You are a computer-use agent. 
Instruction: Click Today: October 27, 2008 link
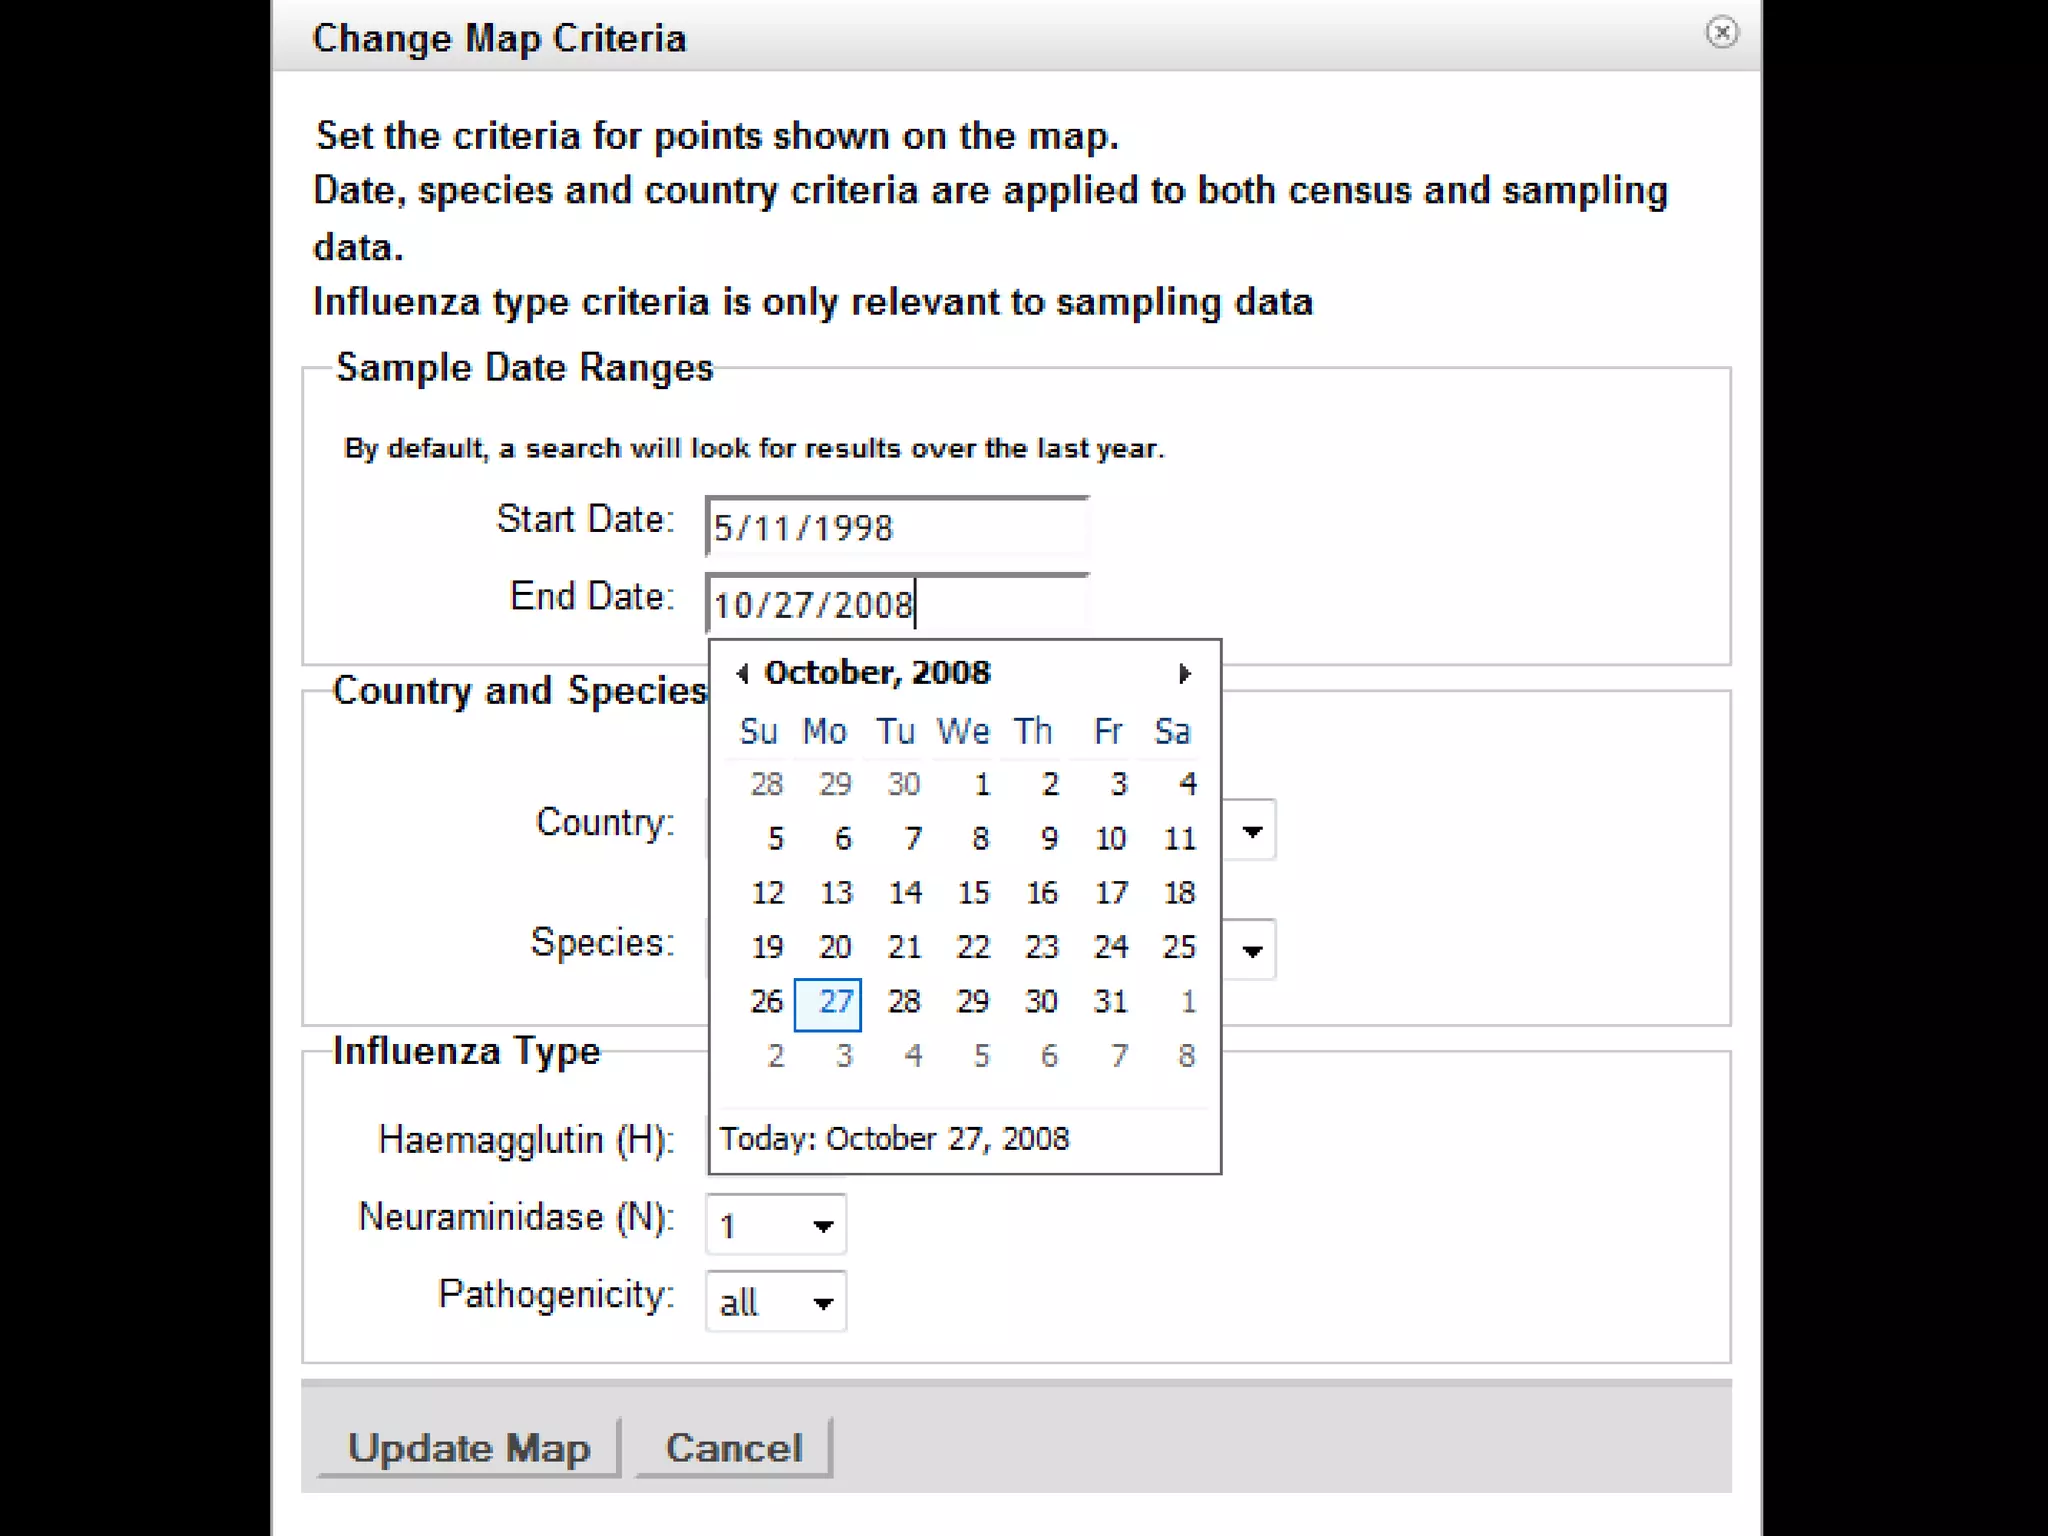click(894, 1139)
